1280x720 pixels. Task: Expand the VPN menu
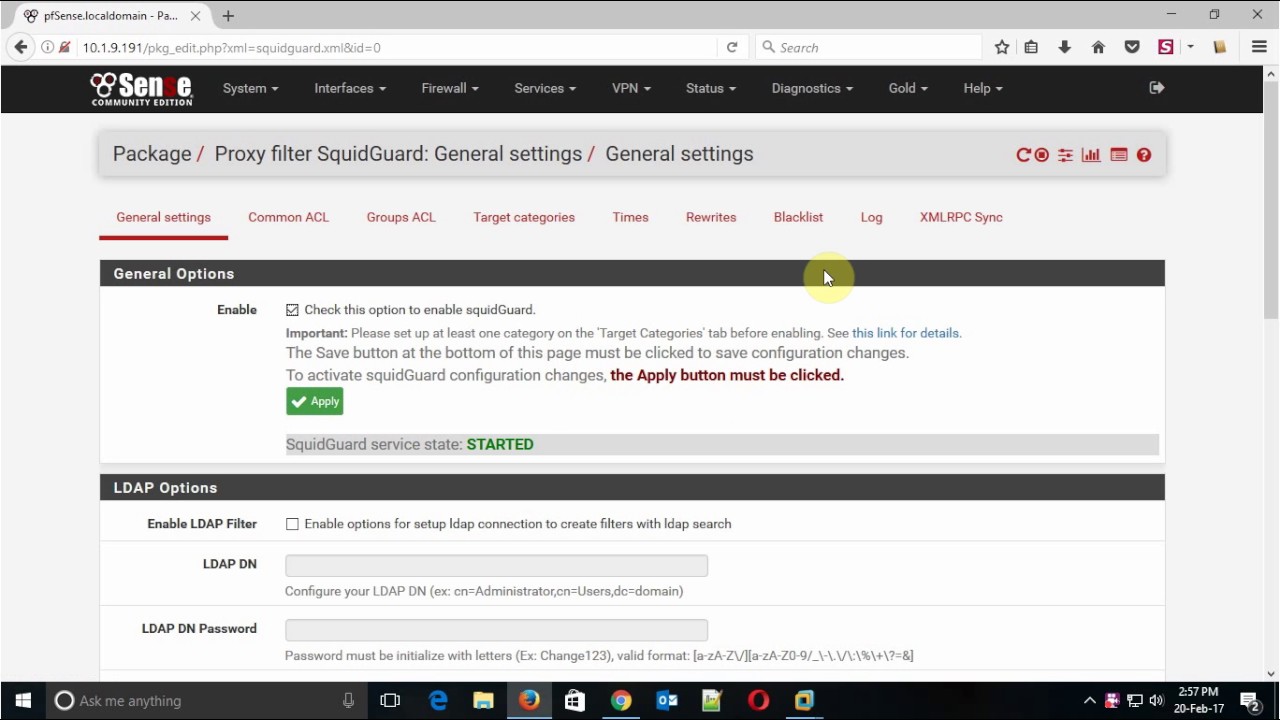point(631,88)
